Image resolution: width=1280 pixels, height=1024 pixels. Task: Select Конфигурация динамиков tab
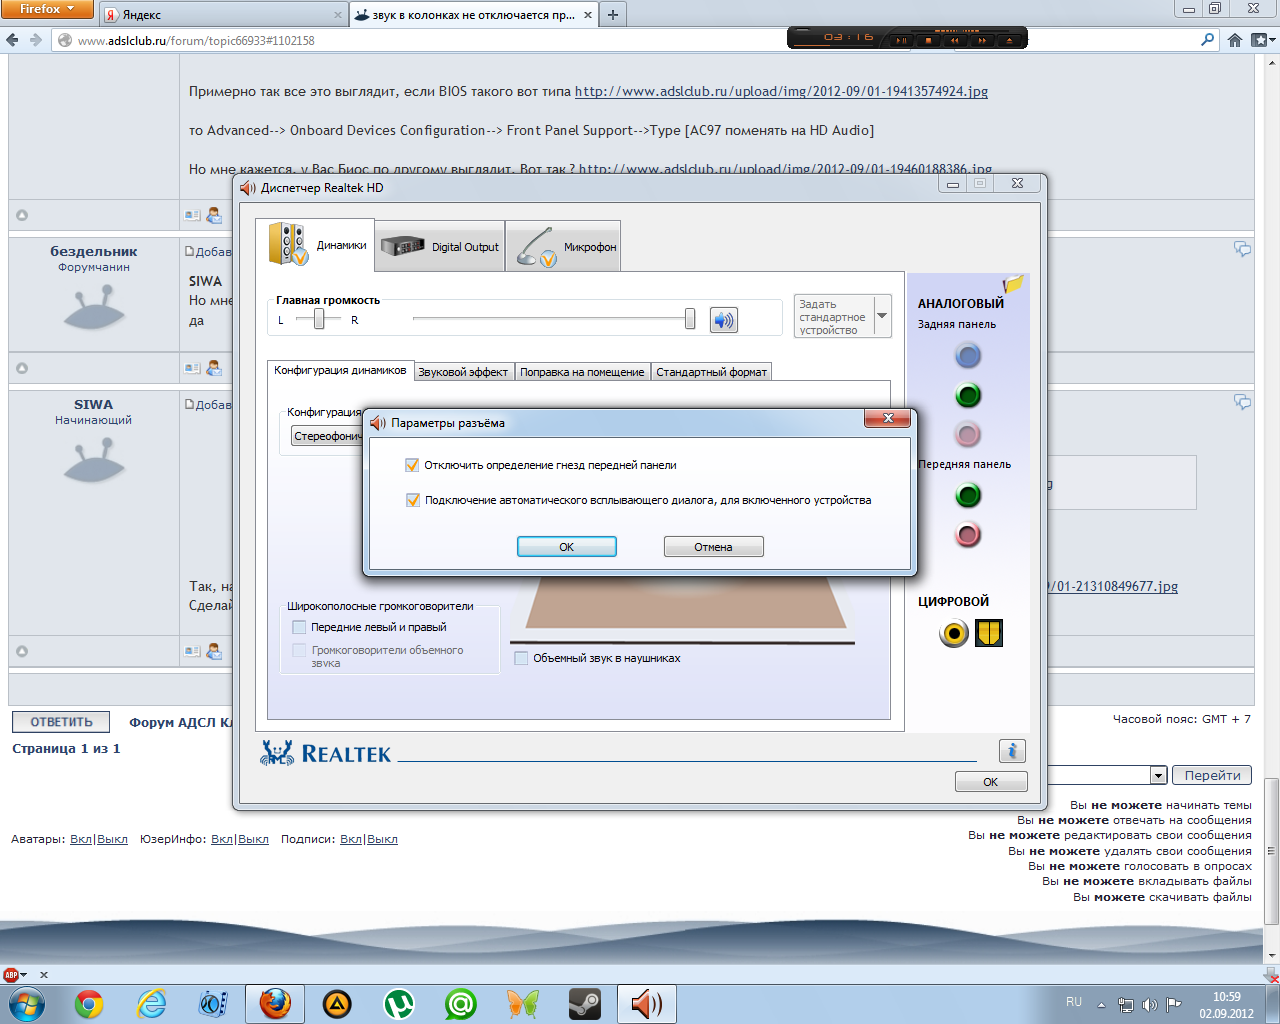tap(340, 370)
